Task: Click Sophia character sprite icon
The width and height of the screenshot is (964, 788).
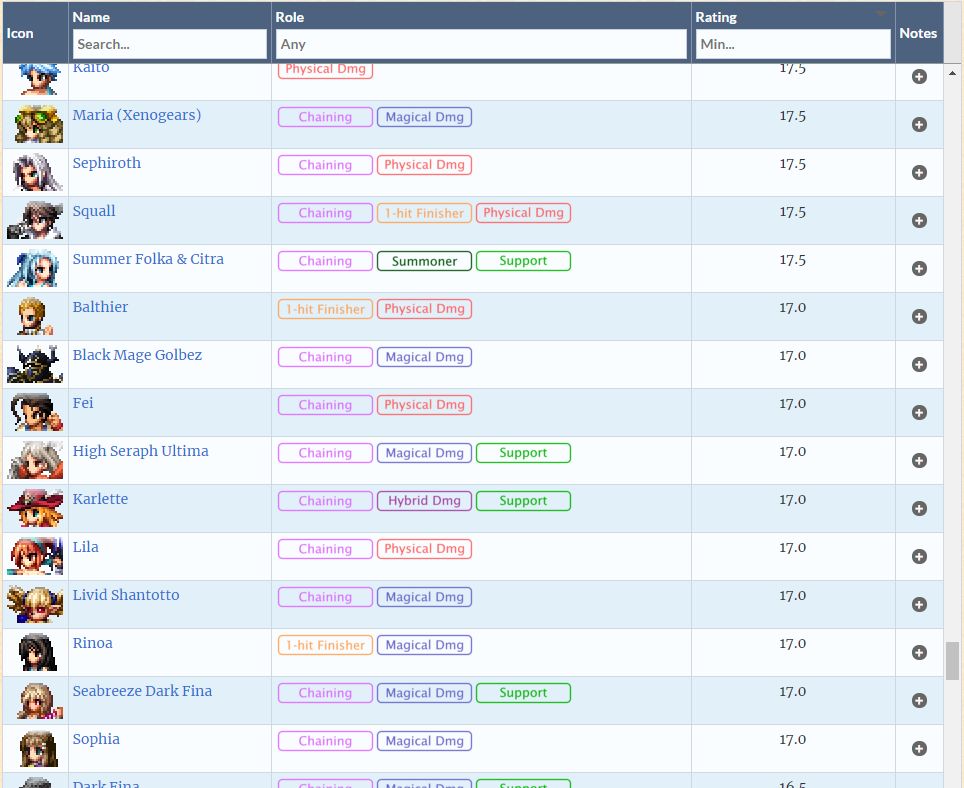Action: pyautogui.click(x=38, y=747)
